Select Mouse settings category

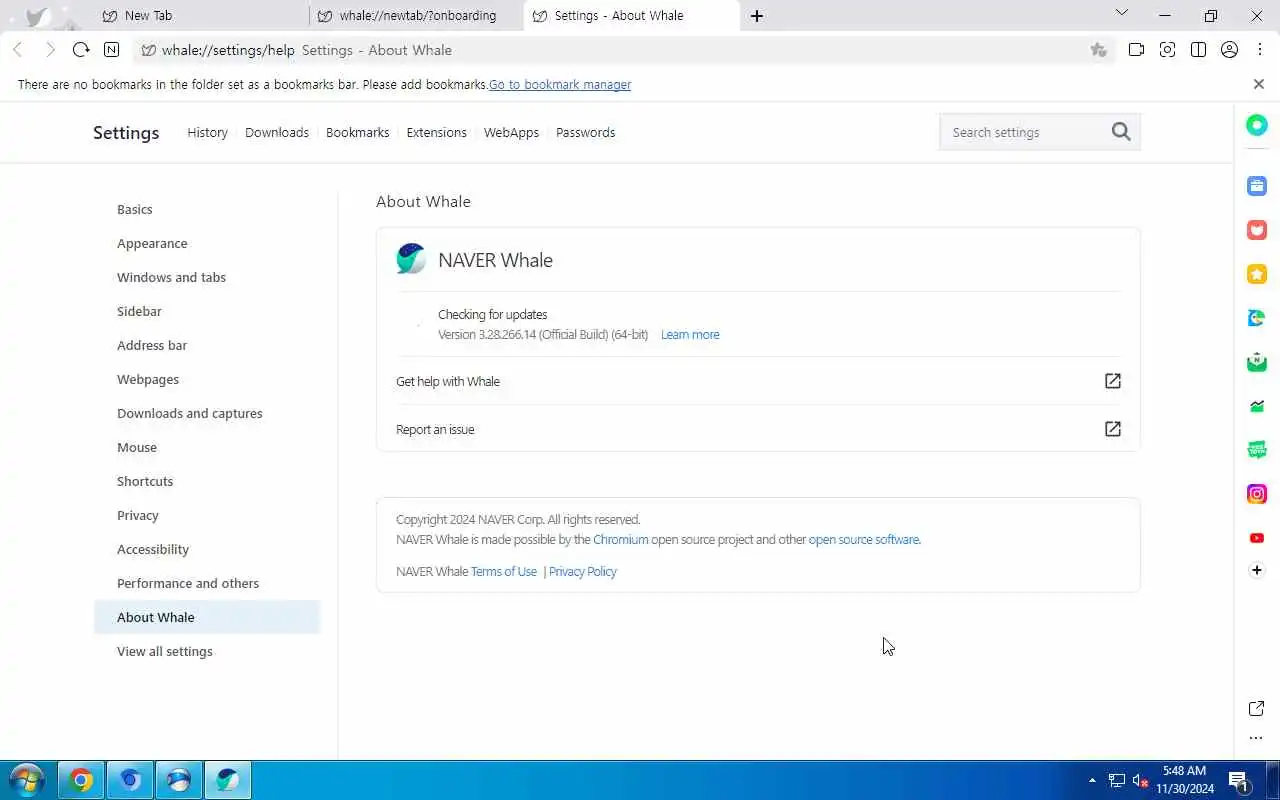pos(137,447)
